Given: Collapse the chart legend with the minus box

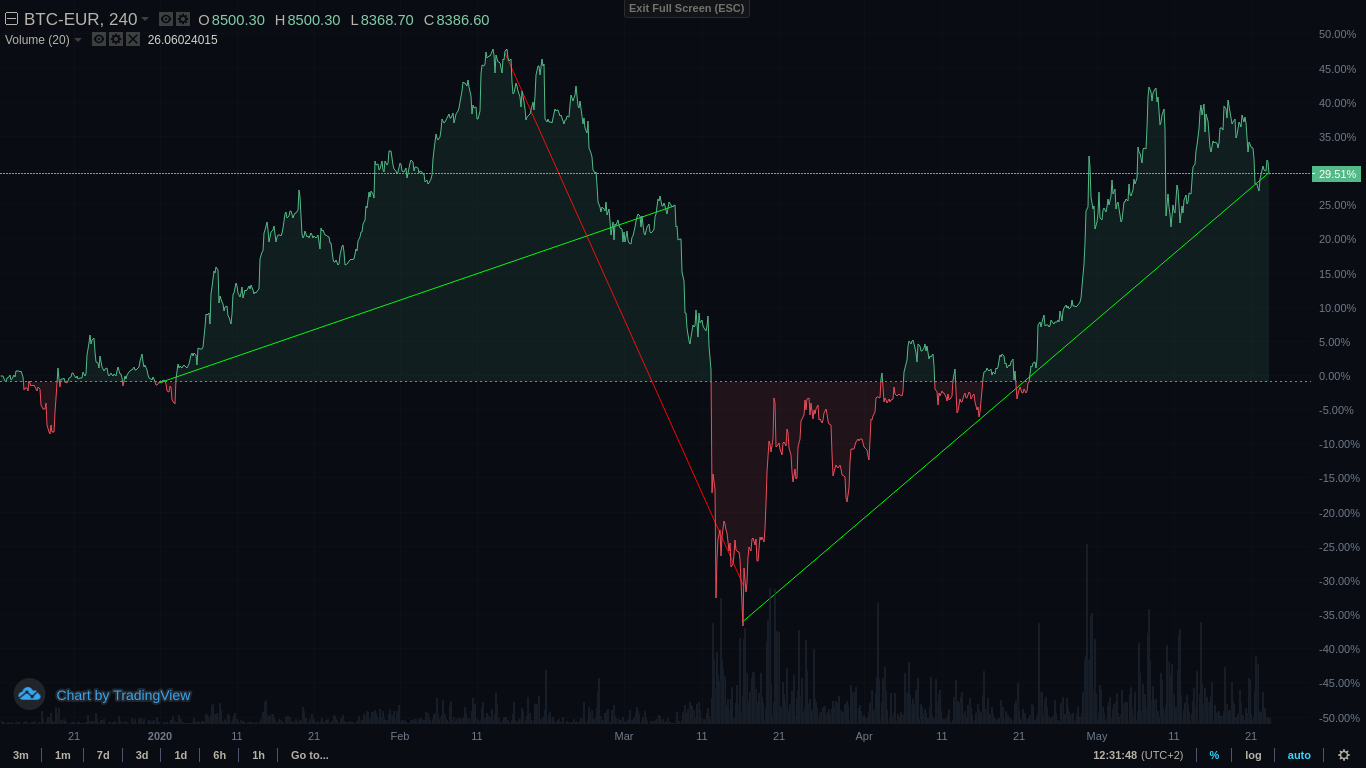Looking at the screenshot, I should click(x=12, y=19).
